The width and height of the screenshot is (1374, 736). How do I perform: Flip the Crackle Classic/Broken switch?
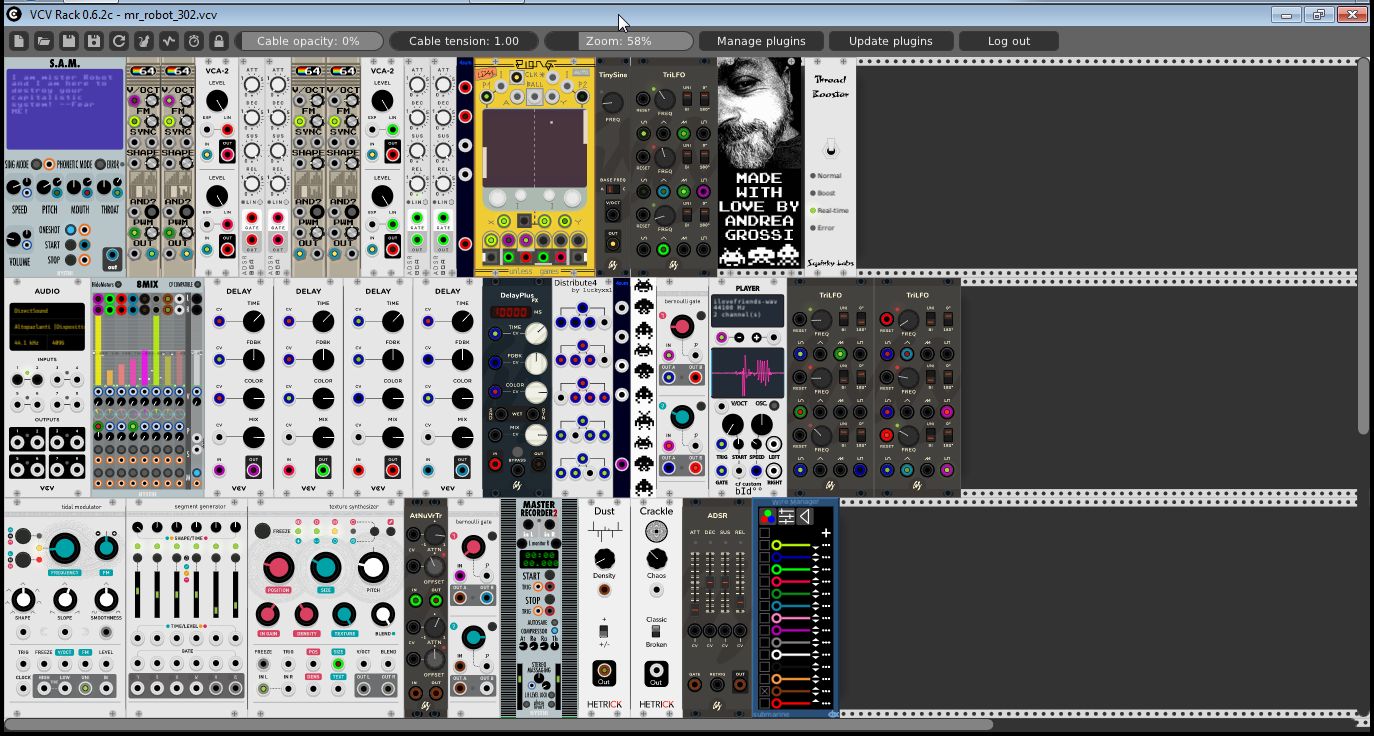[x=656, y=632]
